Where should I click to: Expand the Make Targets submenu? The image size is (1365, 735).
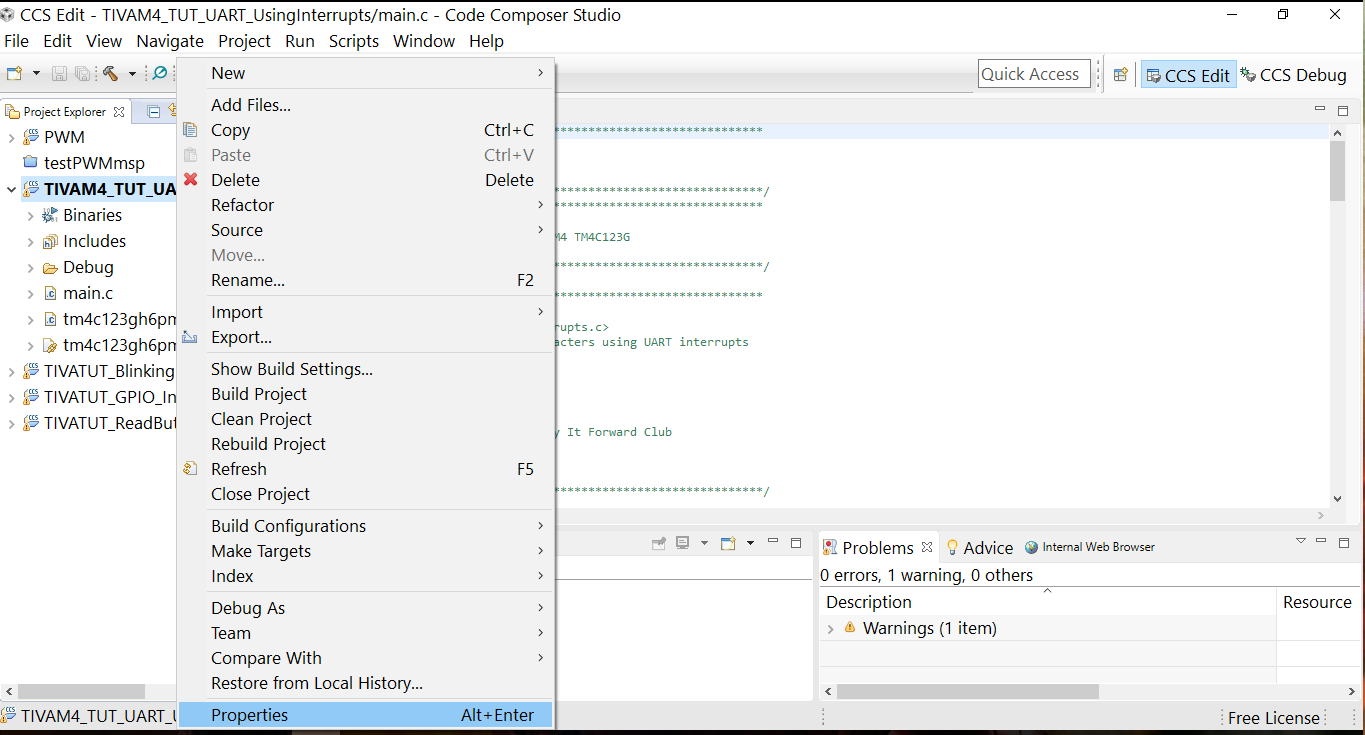[x=365, y=551]
